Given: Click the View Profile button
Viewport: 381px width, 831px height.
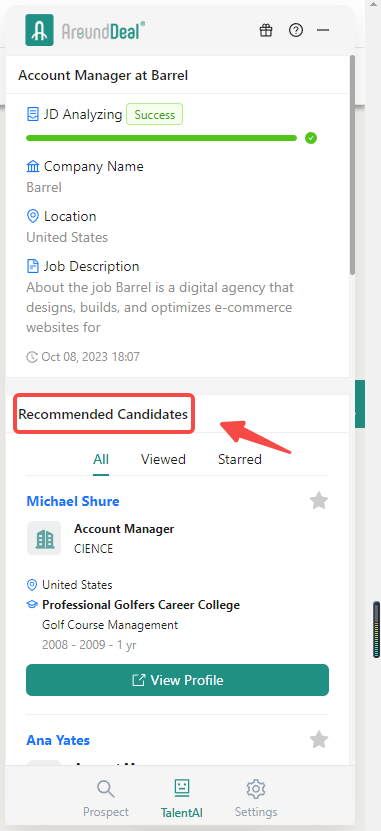Looking at the screenshot, I should [x=178, y=680].
